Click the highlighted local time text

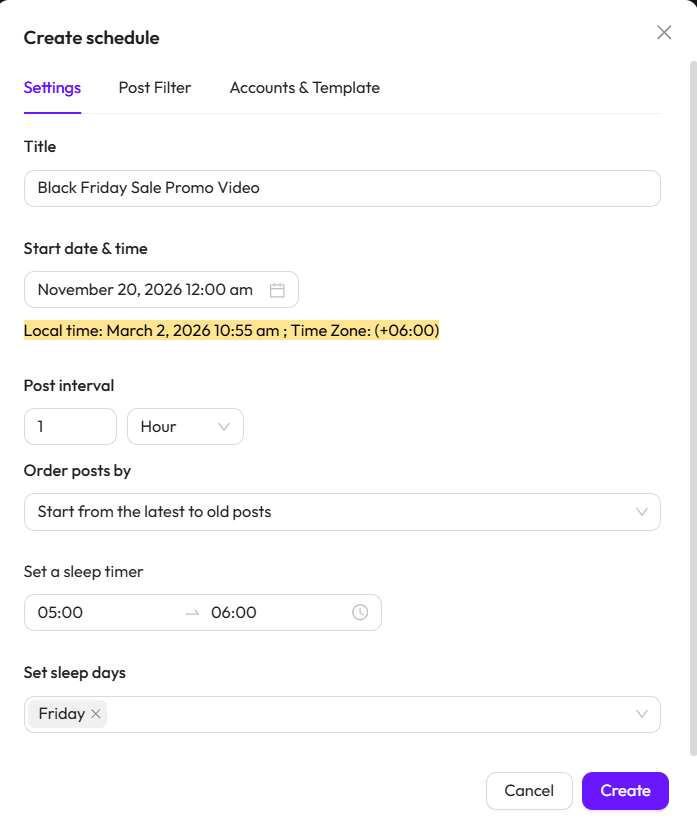click(231, 330)
